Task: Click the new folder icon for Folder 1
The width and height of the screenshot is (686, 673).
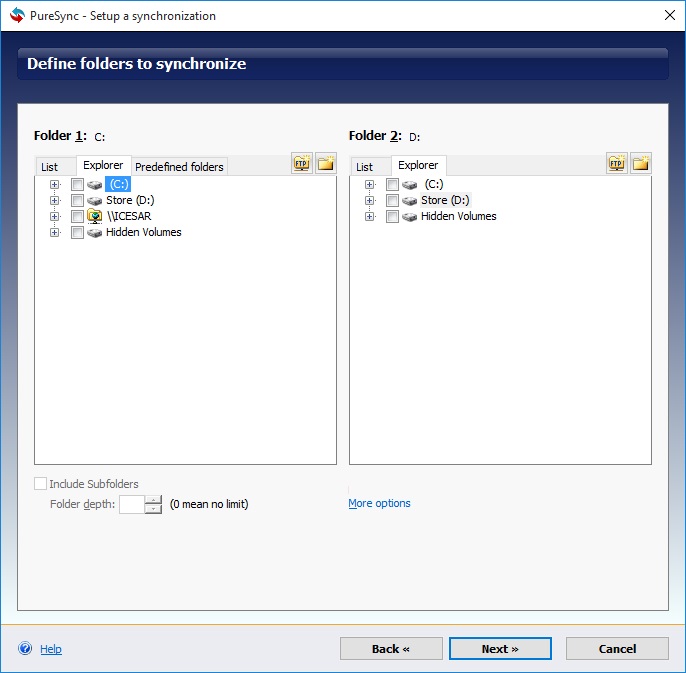Action: pos(326,164)
